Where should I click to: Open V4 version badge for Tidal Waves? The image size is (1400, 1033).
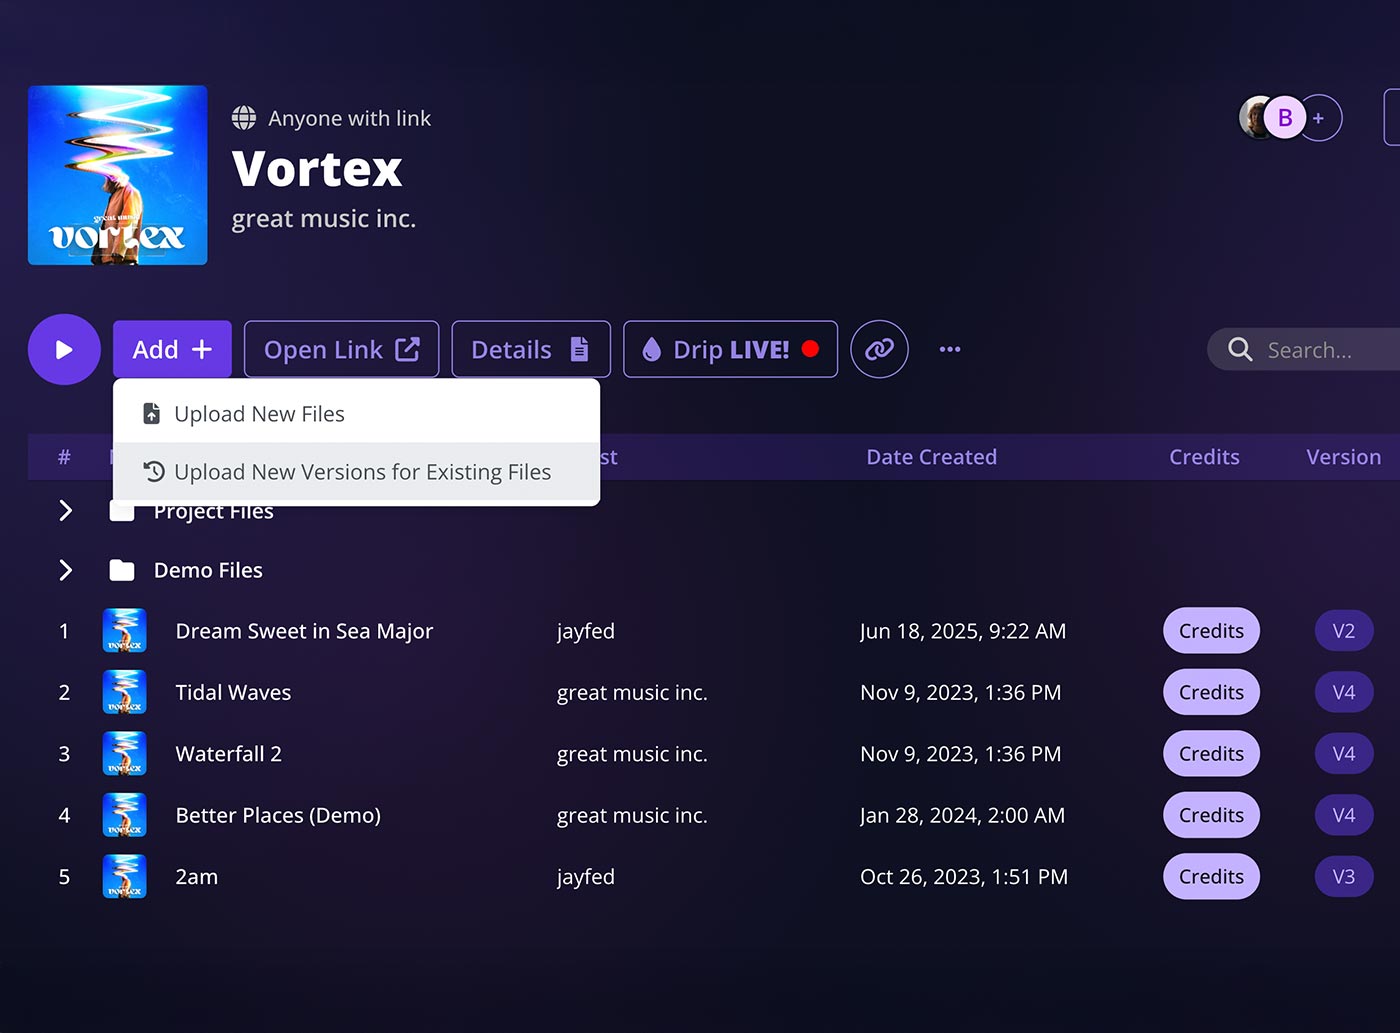(x=1344, y=692)
